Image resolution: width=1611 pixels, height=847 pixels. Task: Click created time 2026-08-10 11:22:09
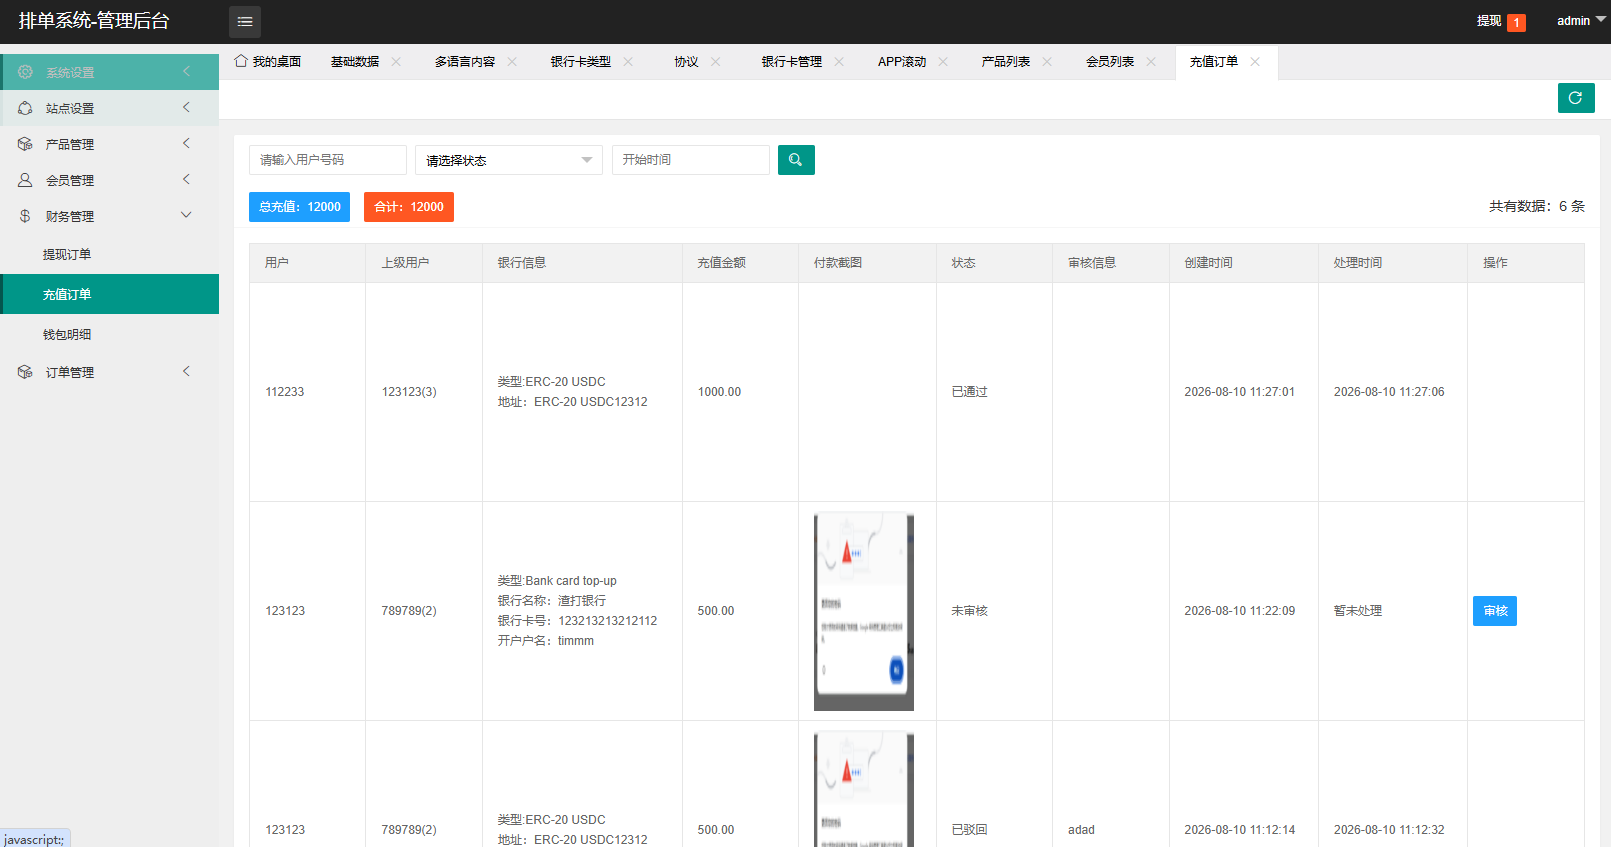coord(1240,611)
